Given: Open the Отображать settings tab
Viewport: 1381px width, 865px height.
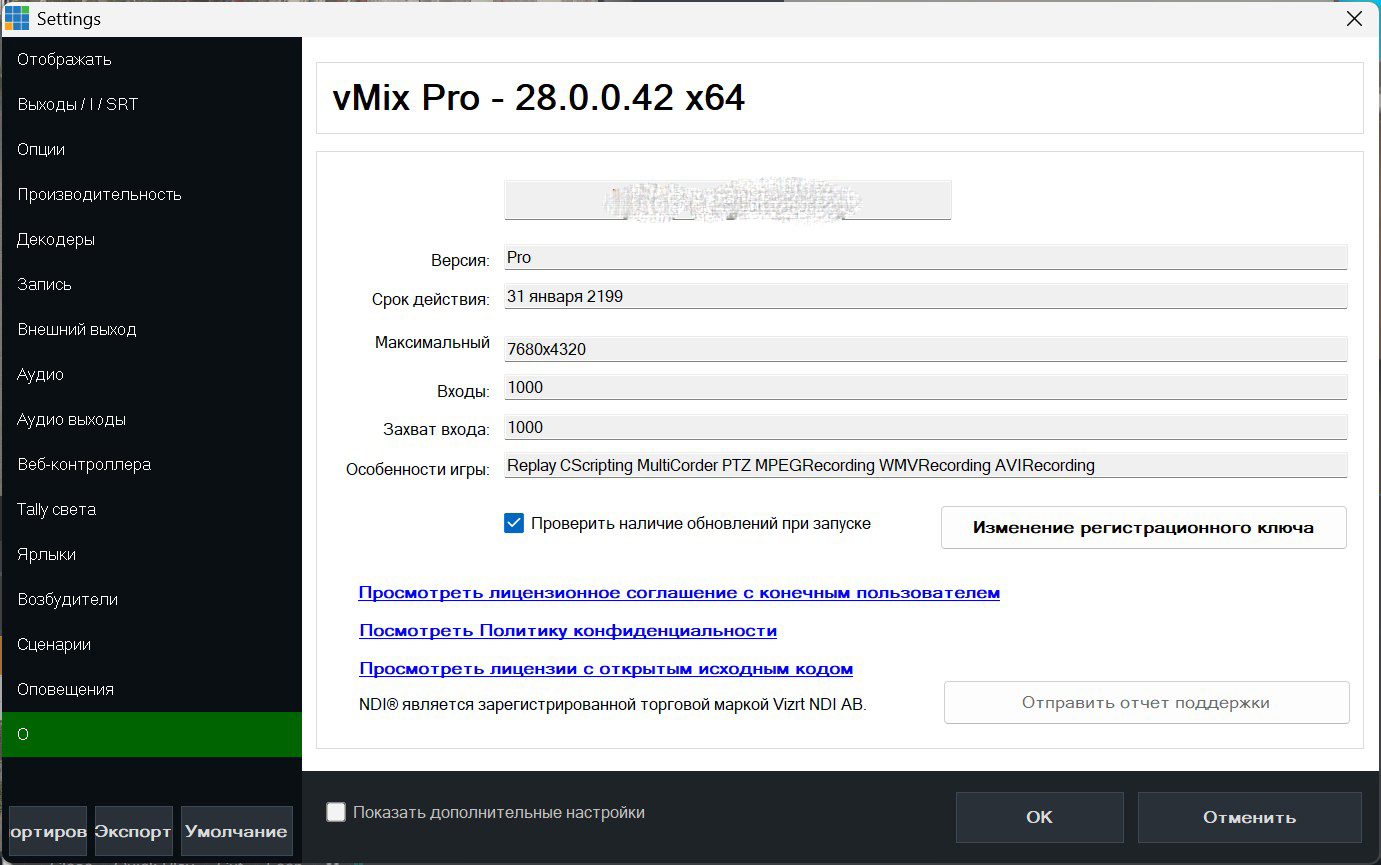Looking at the screenshot, I should click(64, 59).
